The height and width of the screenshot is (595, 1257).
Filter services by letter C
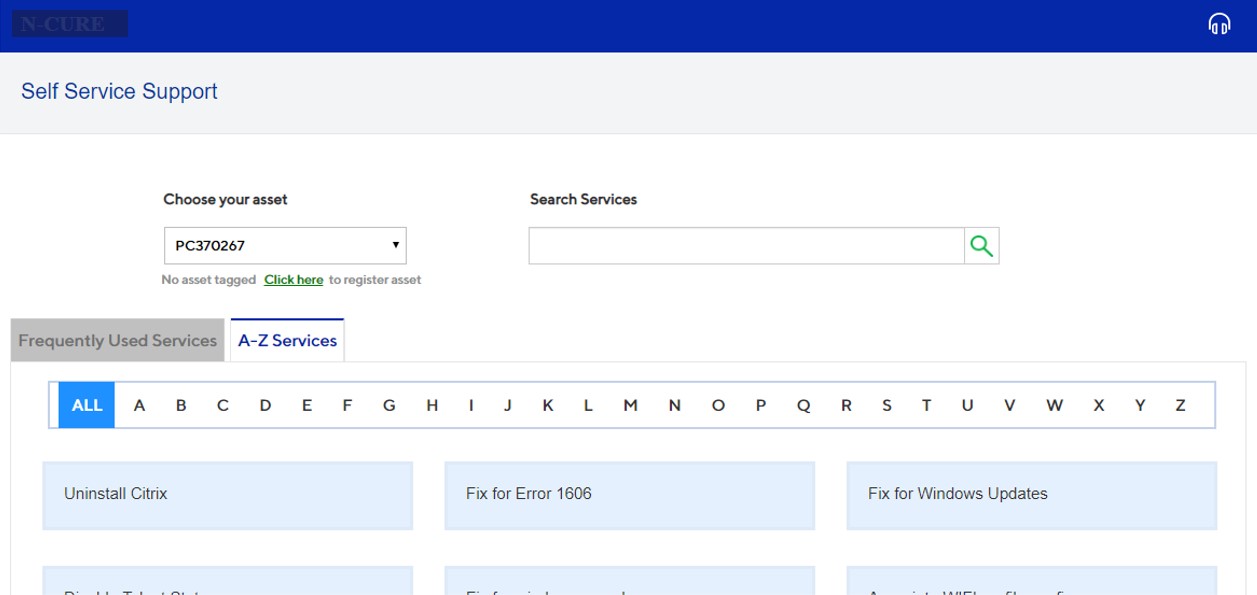223,405
